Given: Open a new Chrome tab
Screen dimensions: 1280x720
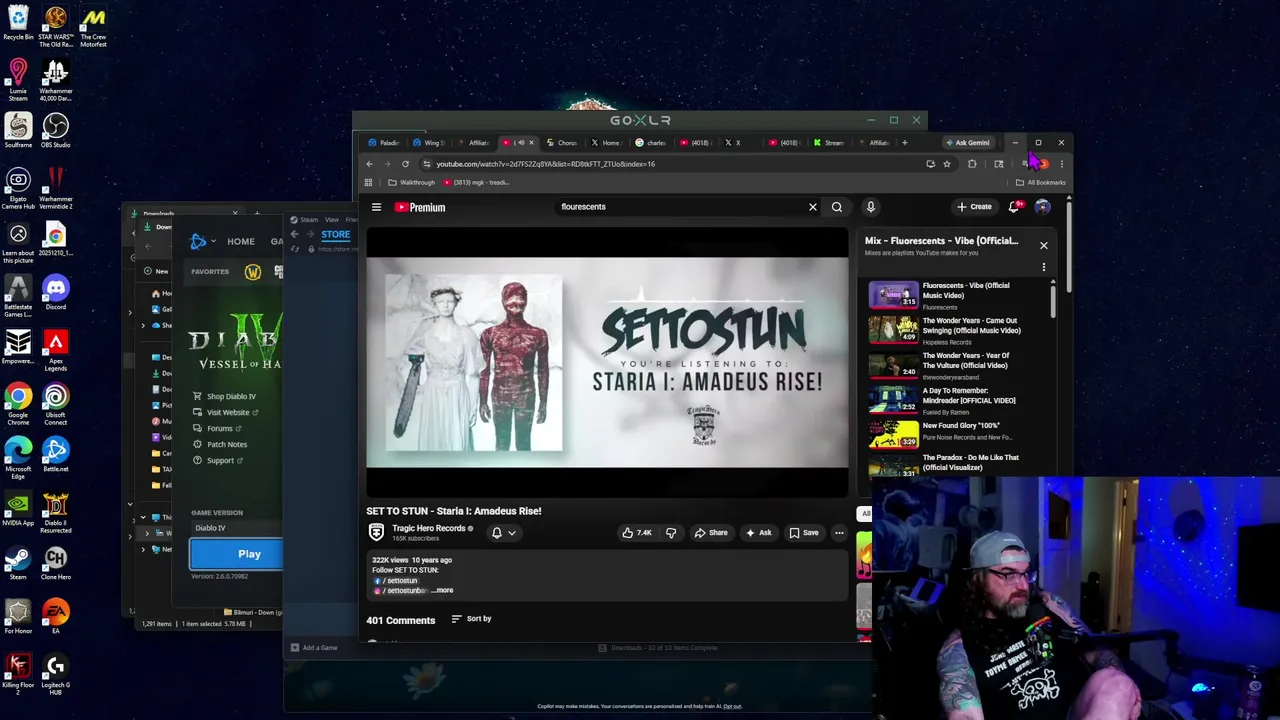Looking at the screenshot, I should coord(904,143).
